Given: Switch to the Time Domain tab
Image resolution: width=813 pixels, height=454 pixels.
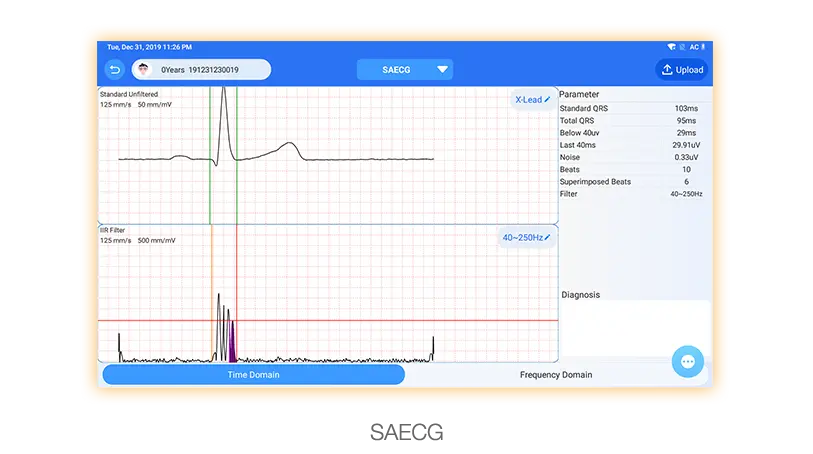Looking at the screenshot, I should pos(254,375).
